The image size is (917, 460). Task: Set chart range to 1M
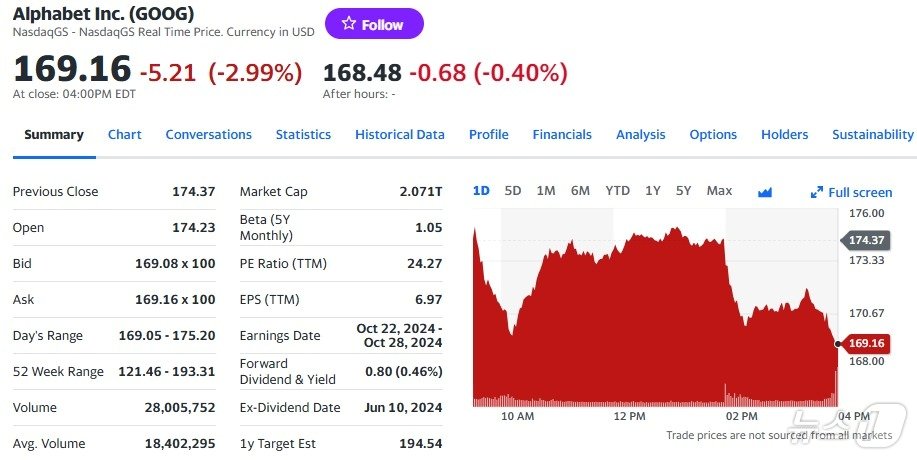point(546,191)
